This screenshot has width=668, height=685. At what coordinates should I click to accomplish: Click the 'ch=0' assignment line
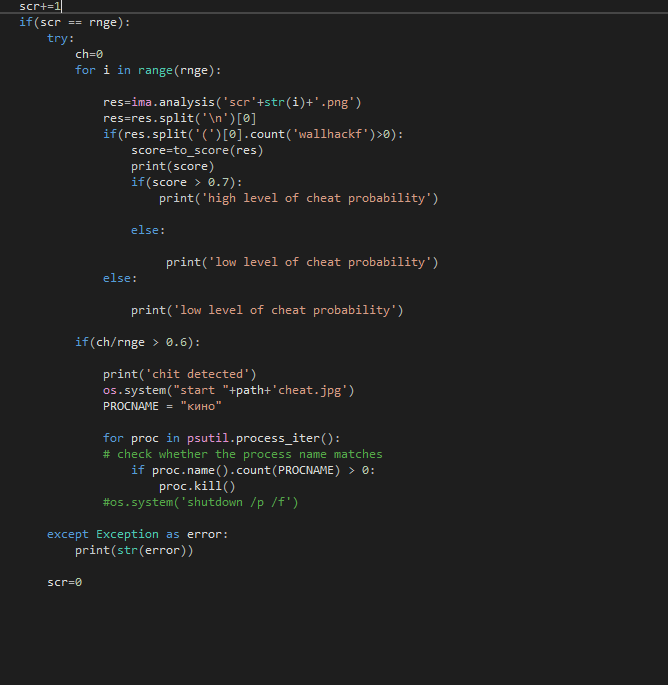[x=89, y=54]
